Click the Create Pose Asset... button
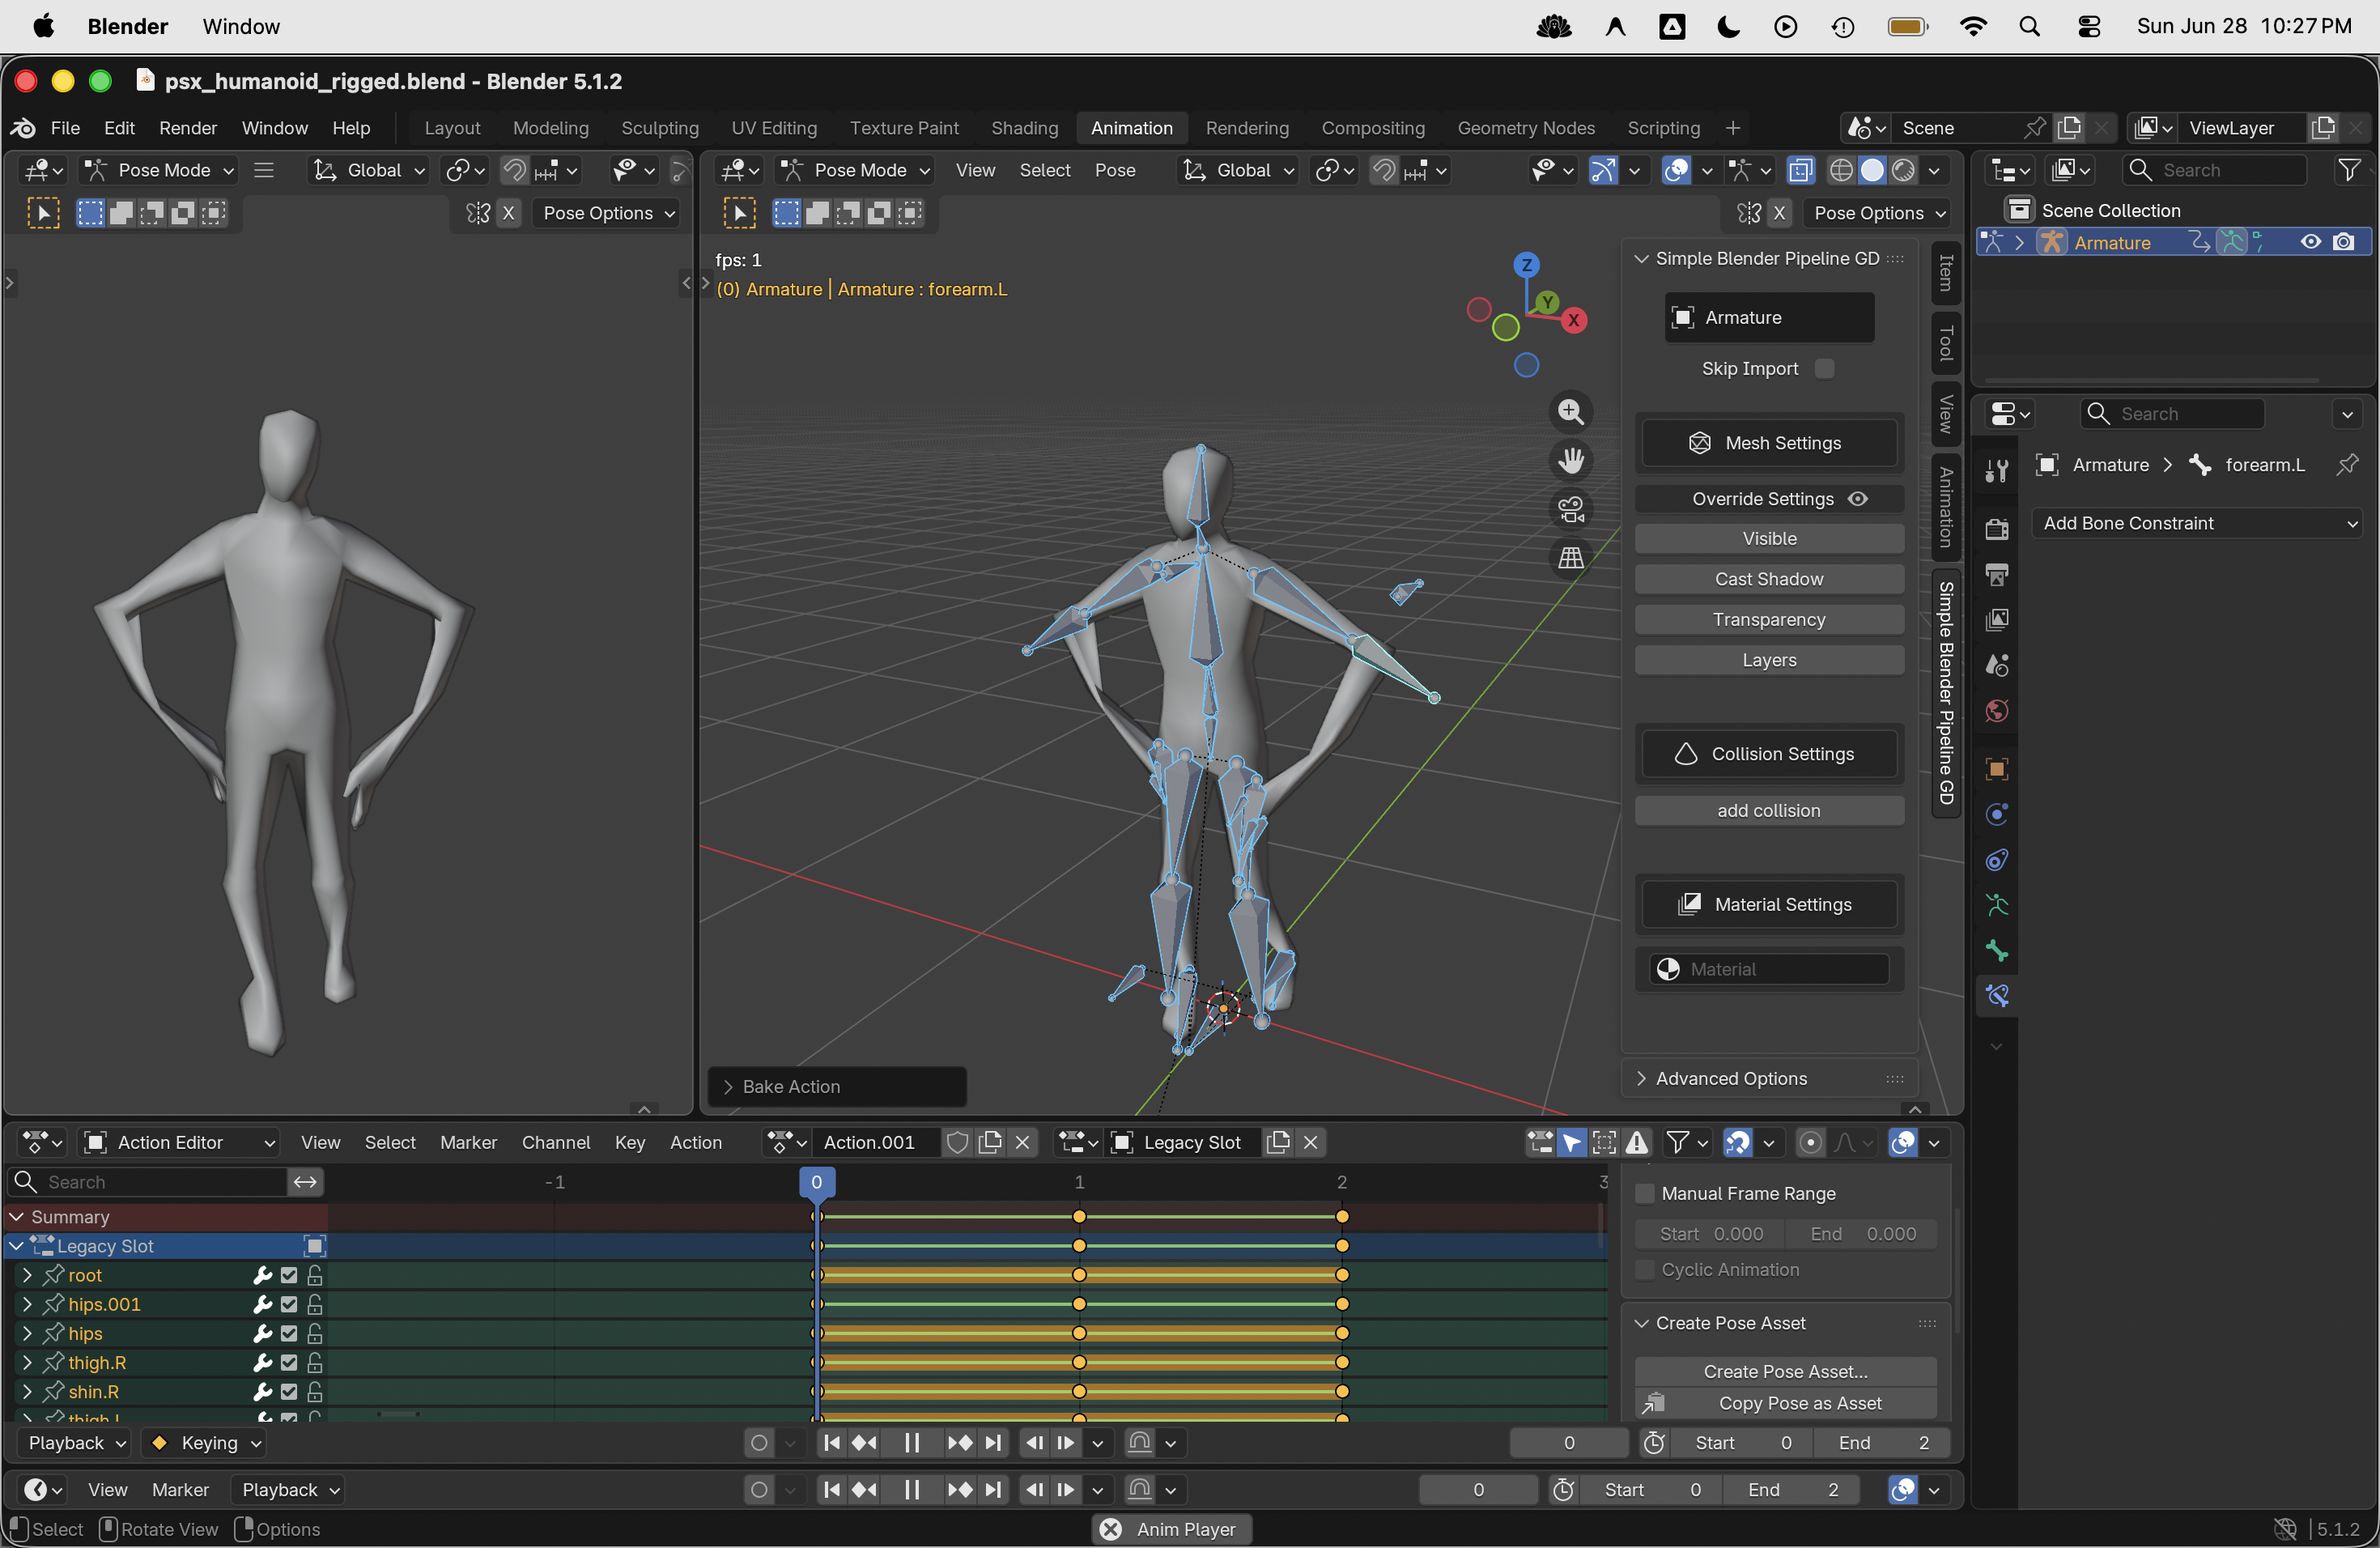This screenshot has height=1548, width=2380. click(x=1785, y=1372)
